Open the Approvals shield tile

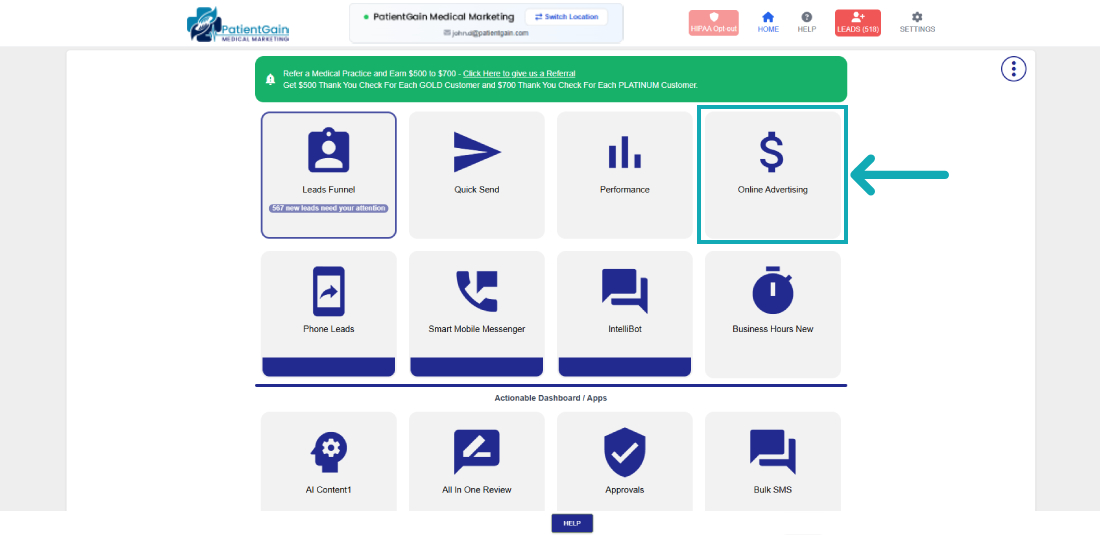click(x=624, y=461)
